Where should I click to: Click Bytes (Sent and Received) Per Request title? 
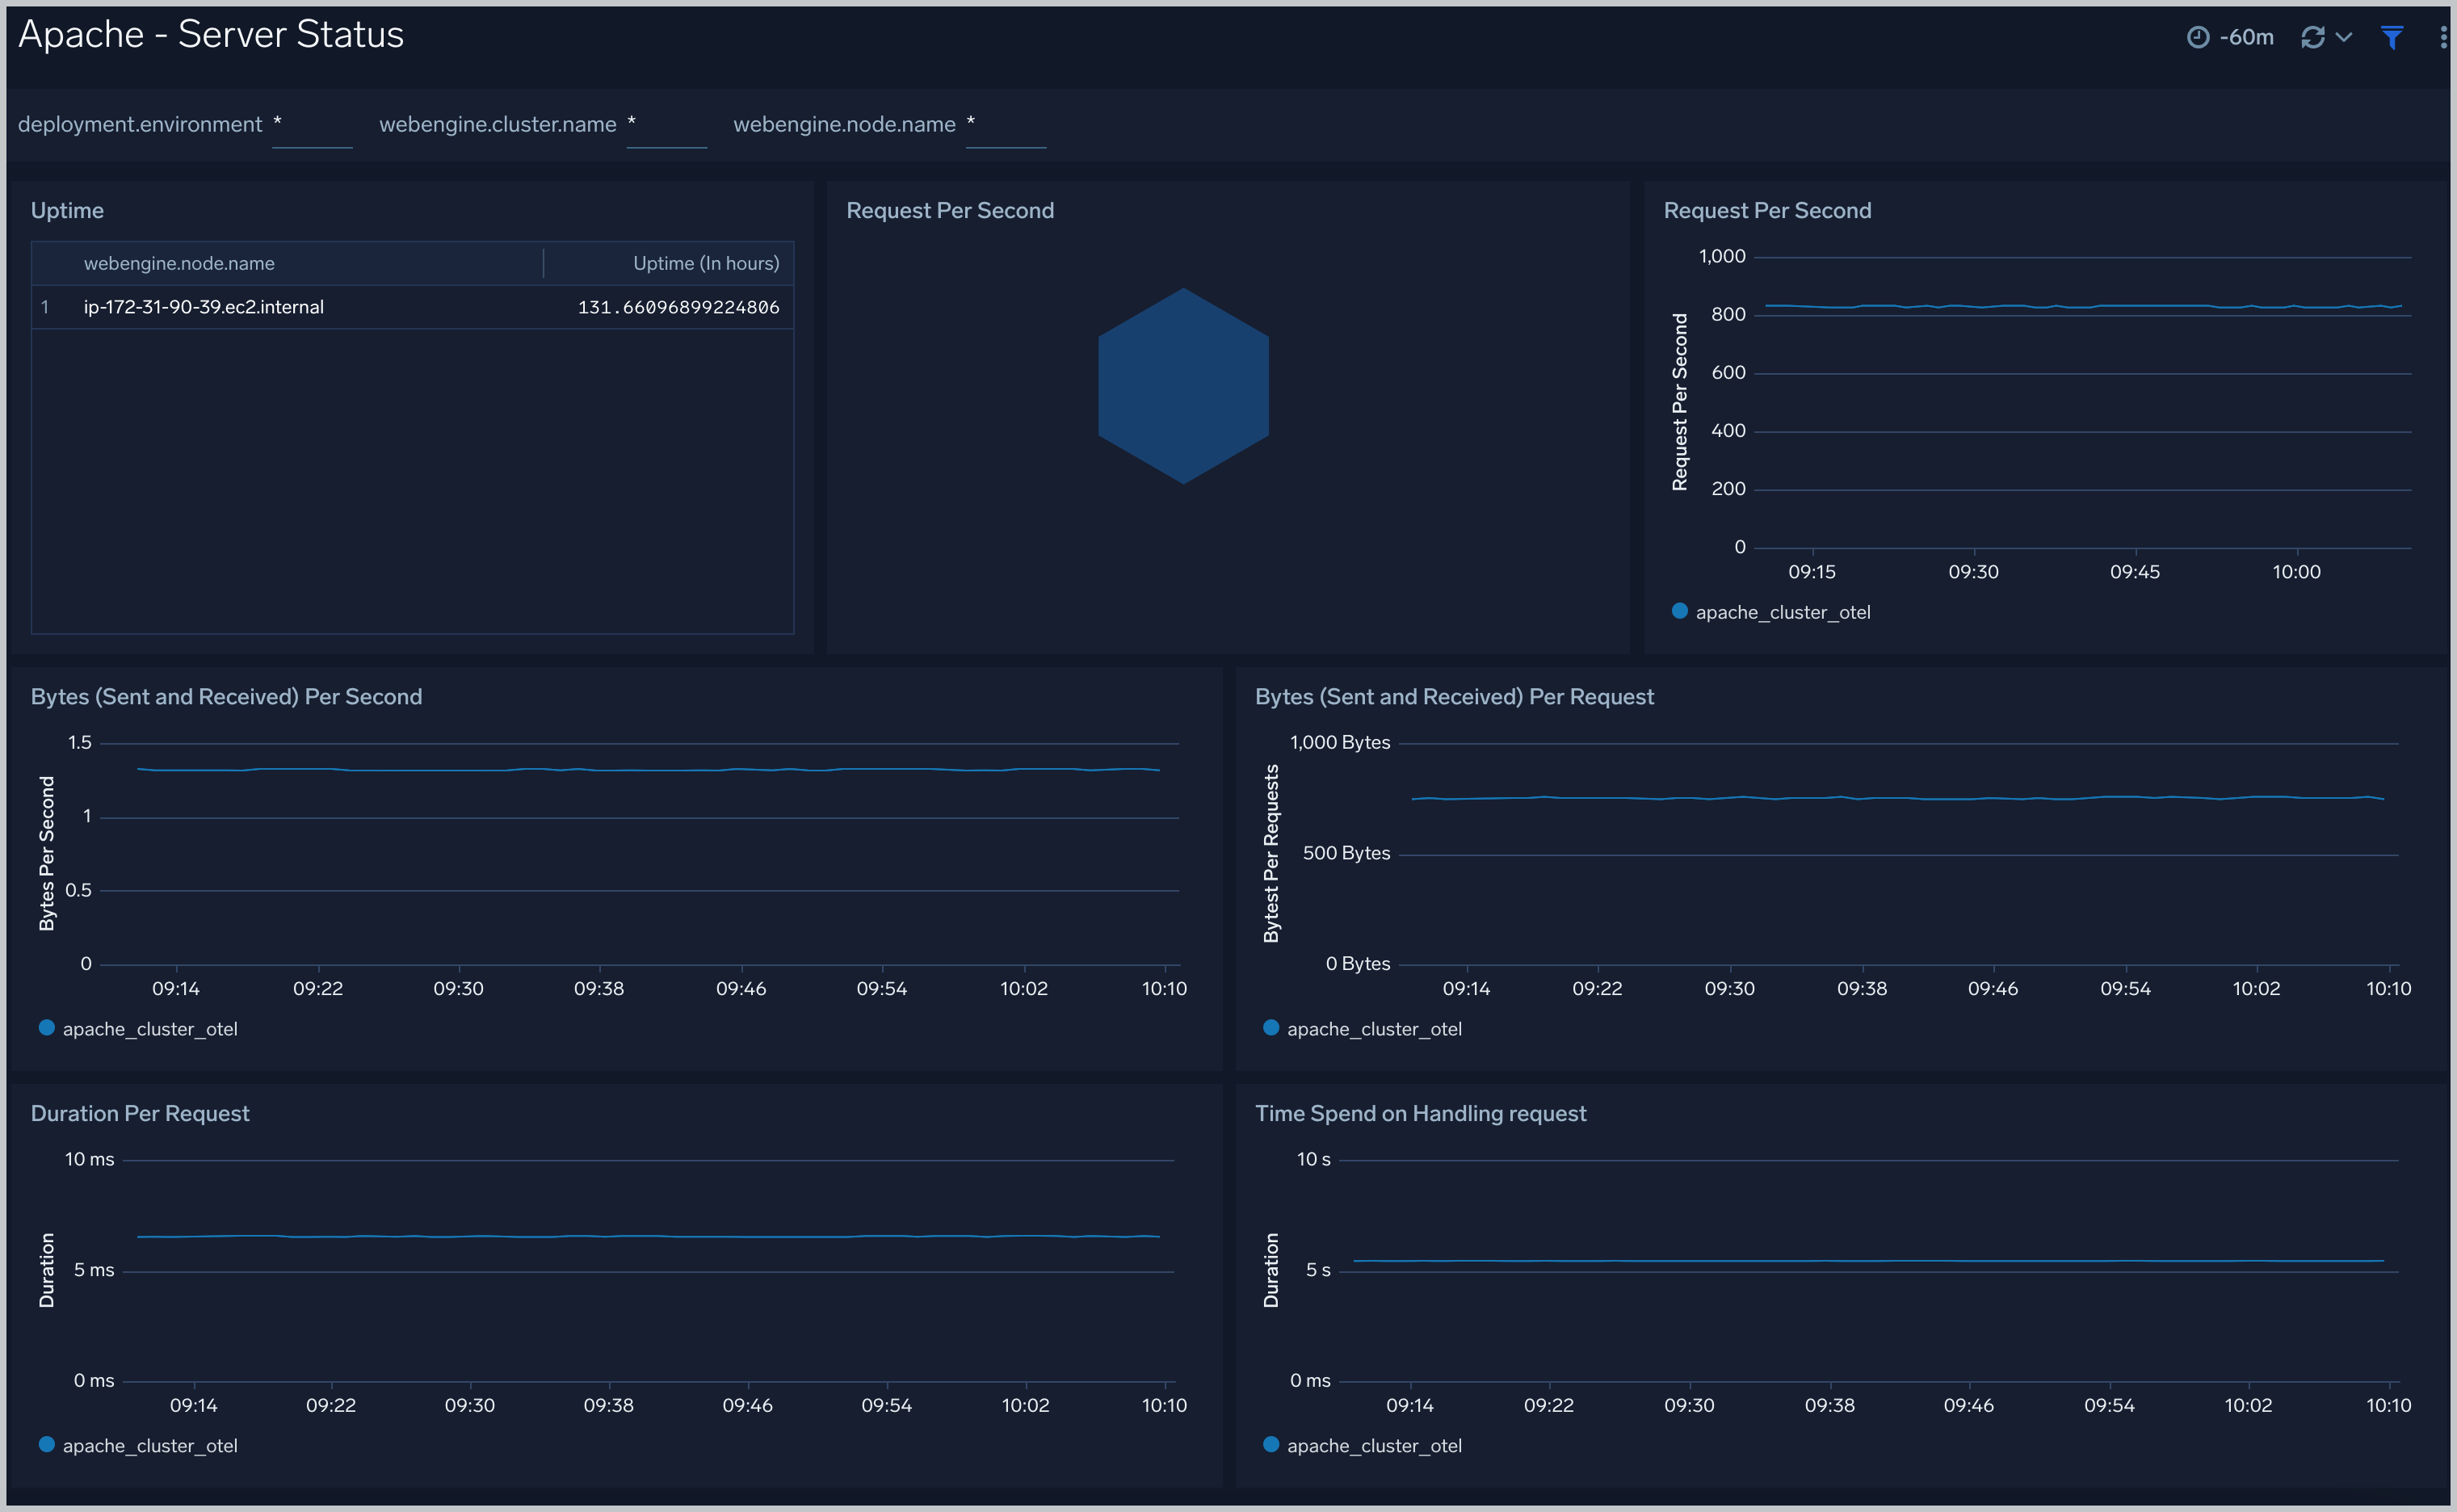point(1454,697)
